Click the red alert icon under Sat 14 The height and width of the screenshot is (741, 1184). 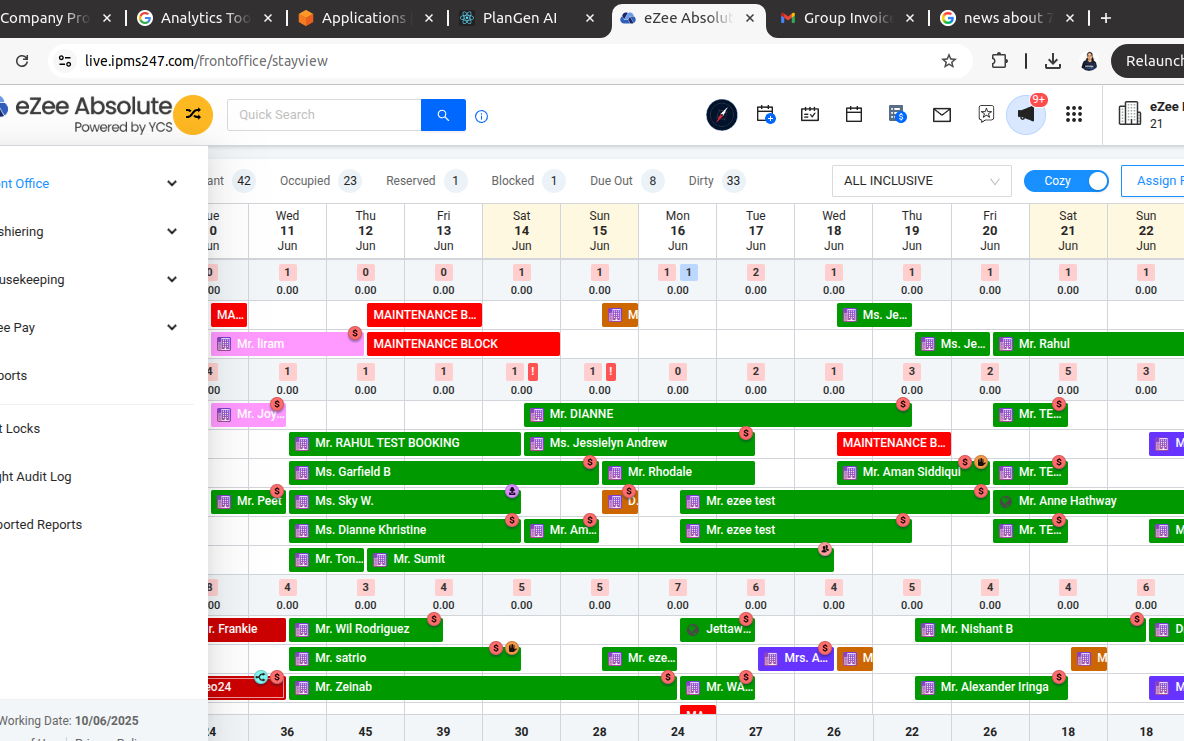[533, 371]
